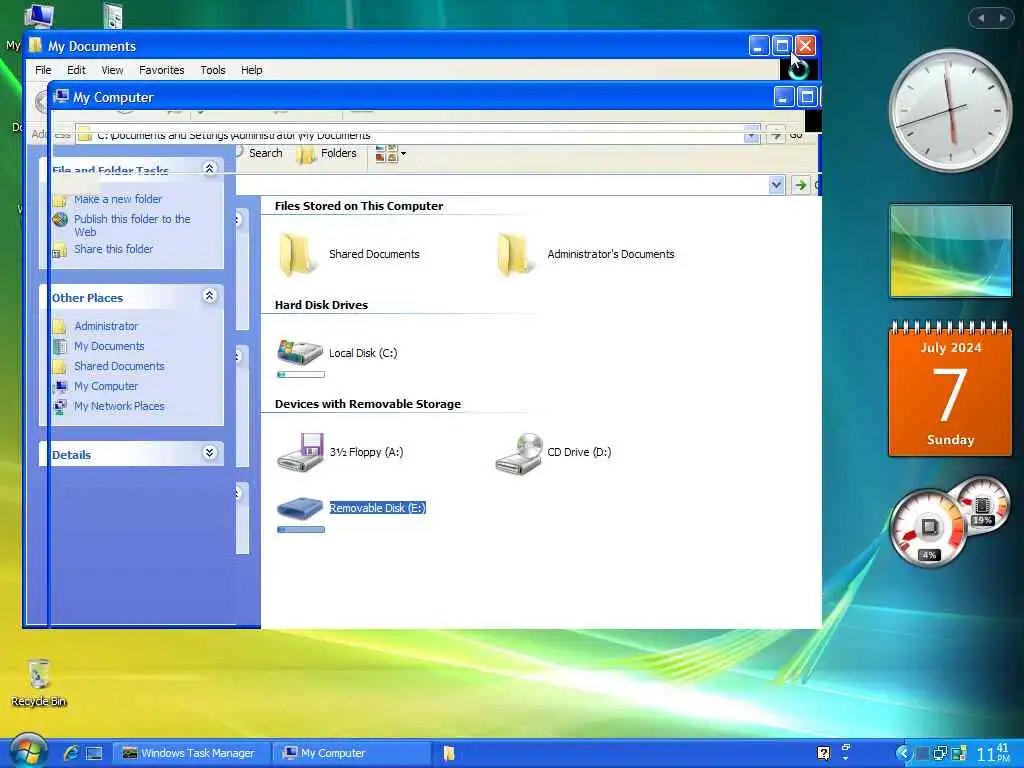
Task: Expand hidden tray icons arrow
Action: click(903, 753)
